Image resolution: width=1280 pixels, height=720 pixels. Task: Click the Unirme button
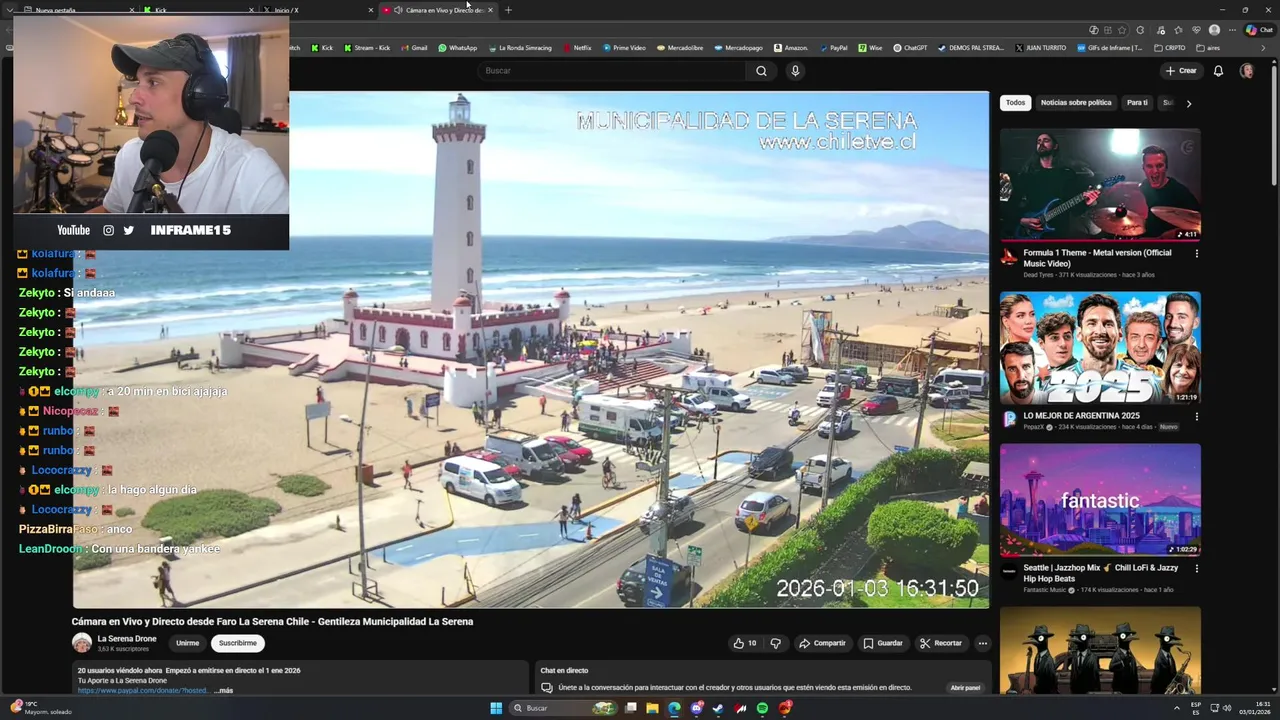pyautogui.click(x=187, y=643)
